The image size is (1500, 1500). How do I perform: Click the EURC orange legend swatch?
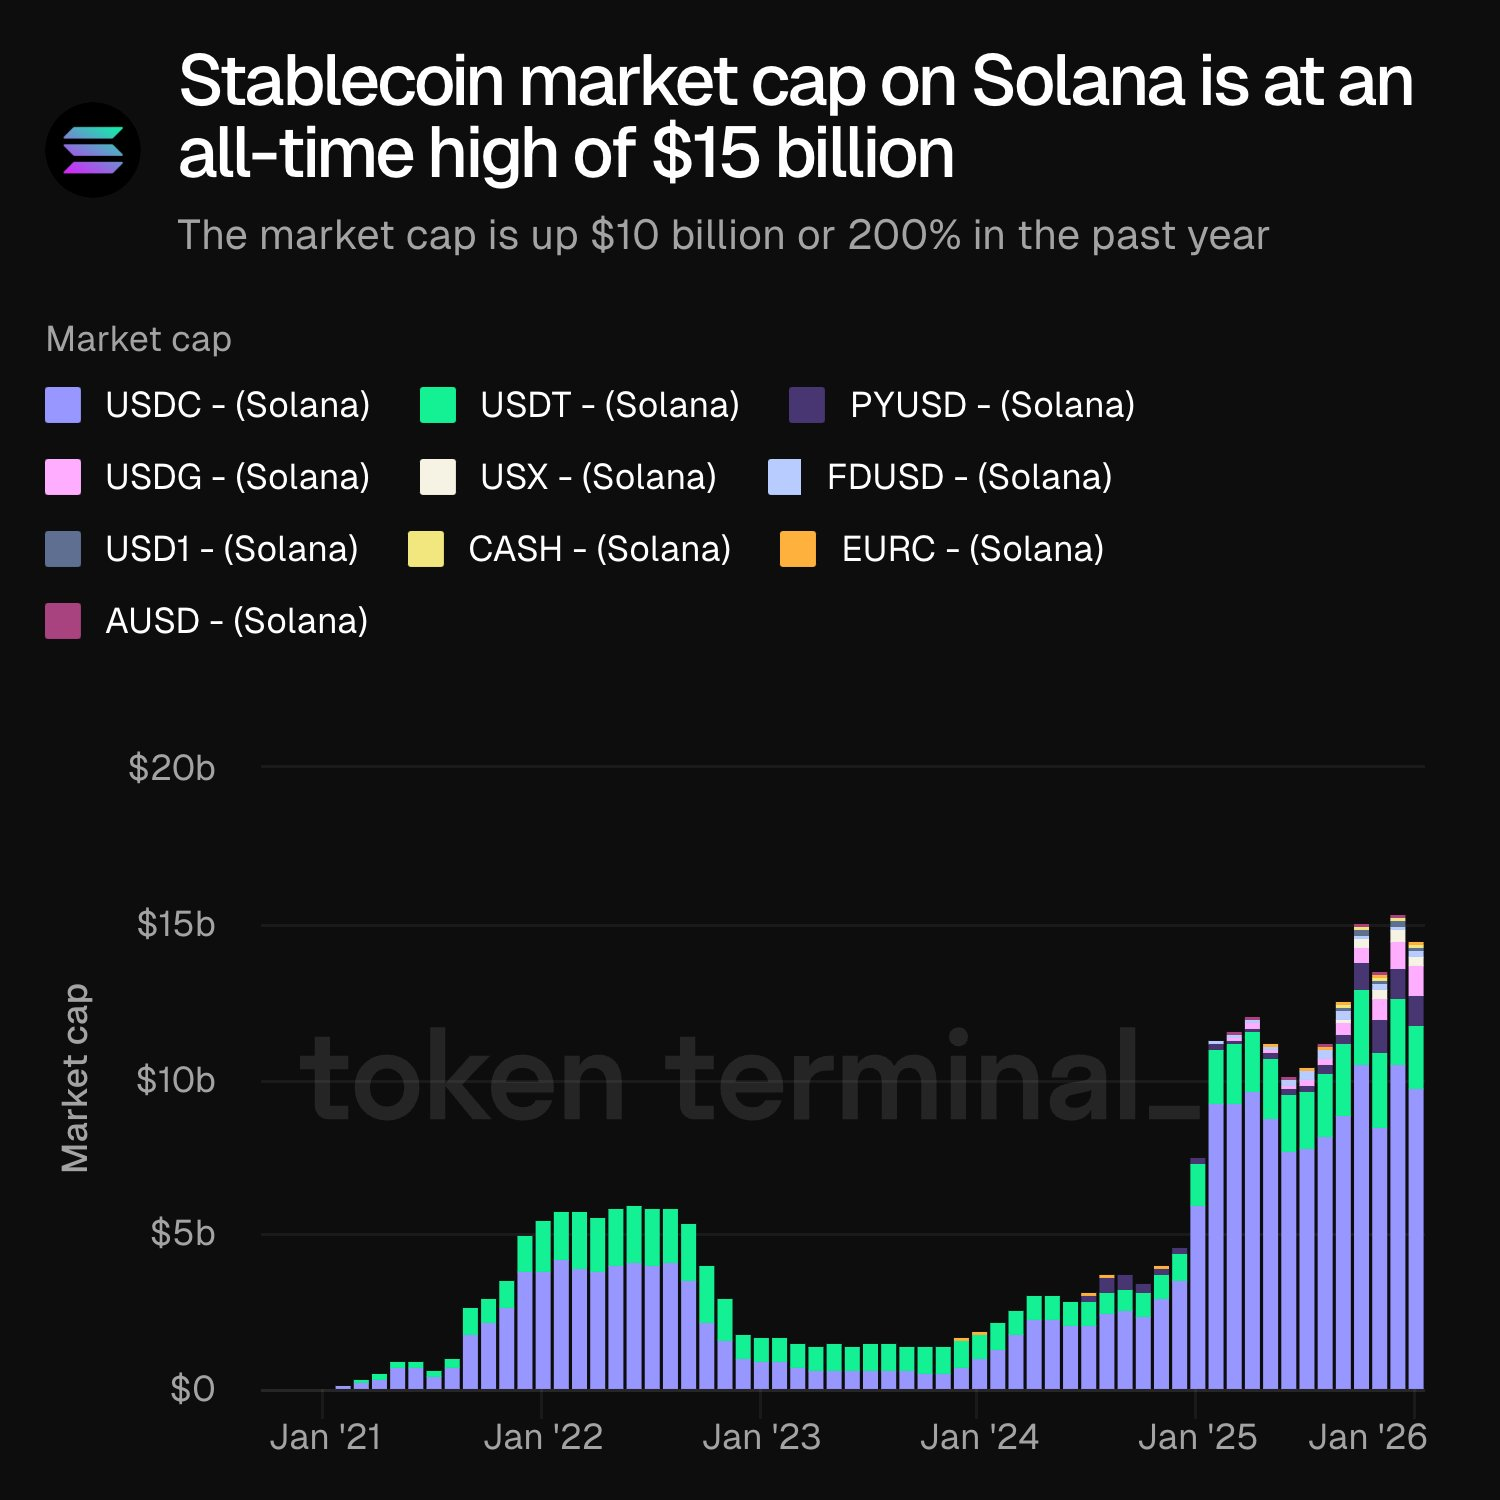pyautogui.click(x=798, y=549)
